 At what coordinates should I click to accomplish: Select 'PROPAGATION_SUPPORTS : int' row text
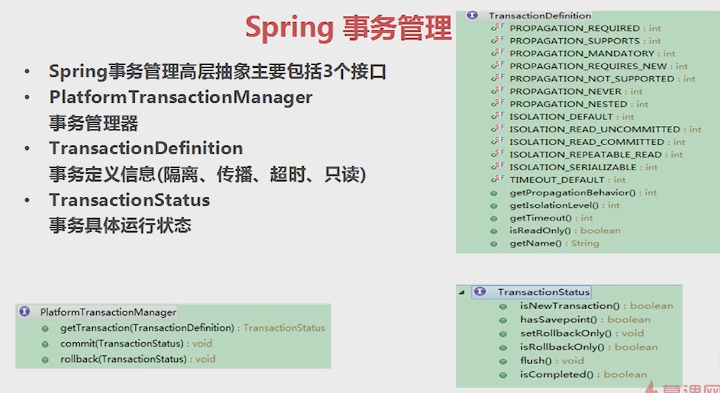click(x=585, y=41)
